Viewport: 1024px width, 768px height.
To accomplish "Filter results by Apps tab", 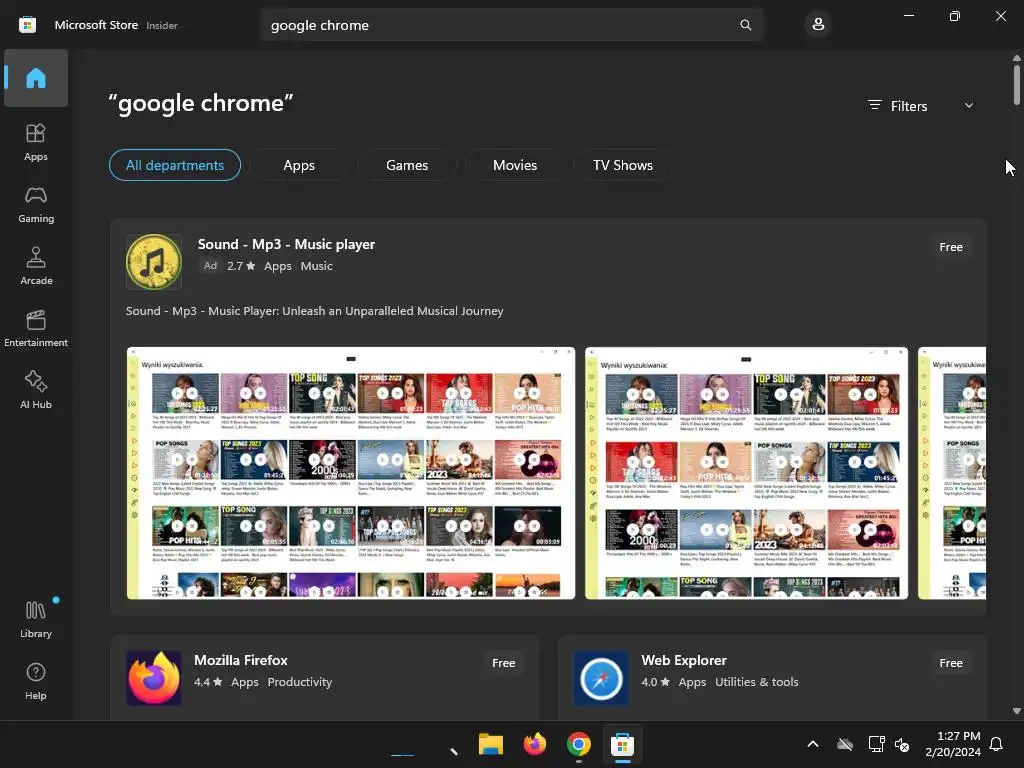I will point(299,165).
